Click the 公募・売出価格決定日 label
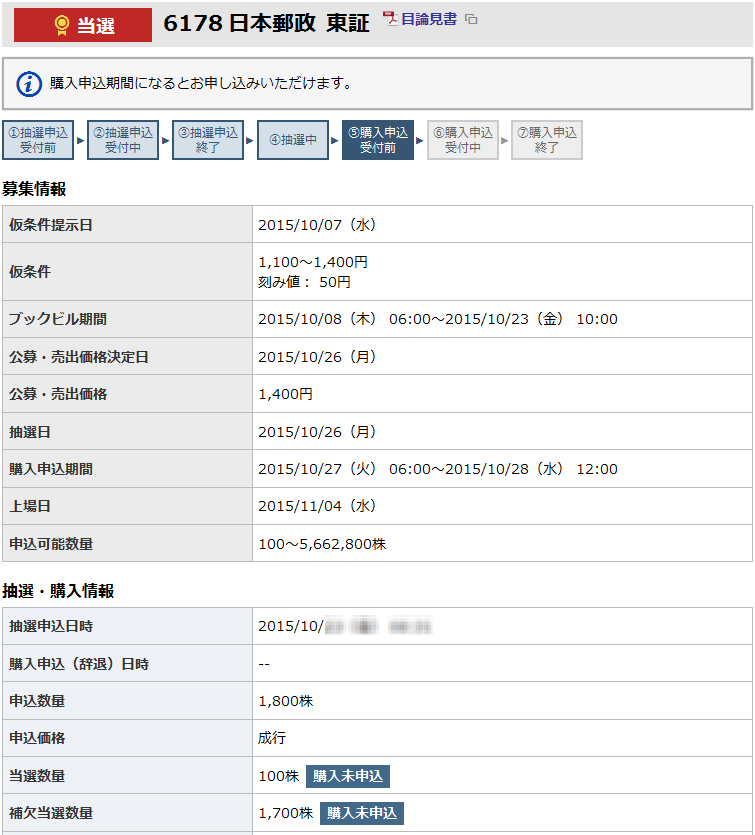755x835 pixels. coord(79,357)
